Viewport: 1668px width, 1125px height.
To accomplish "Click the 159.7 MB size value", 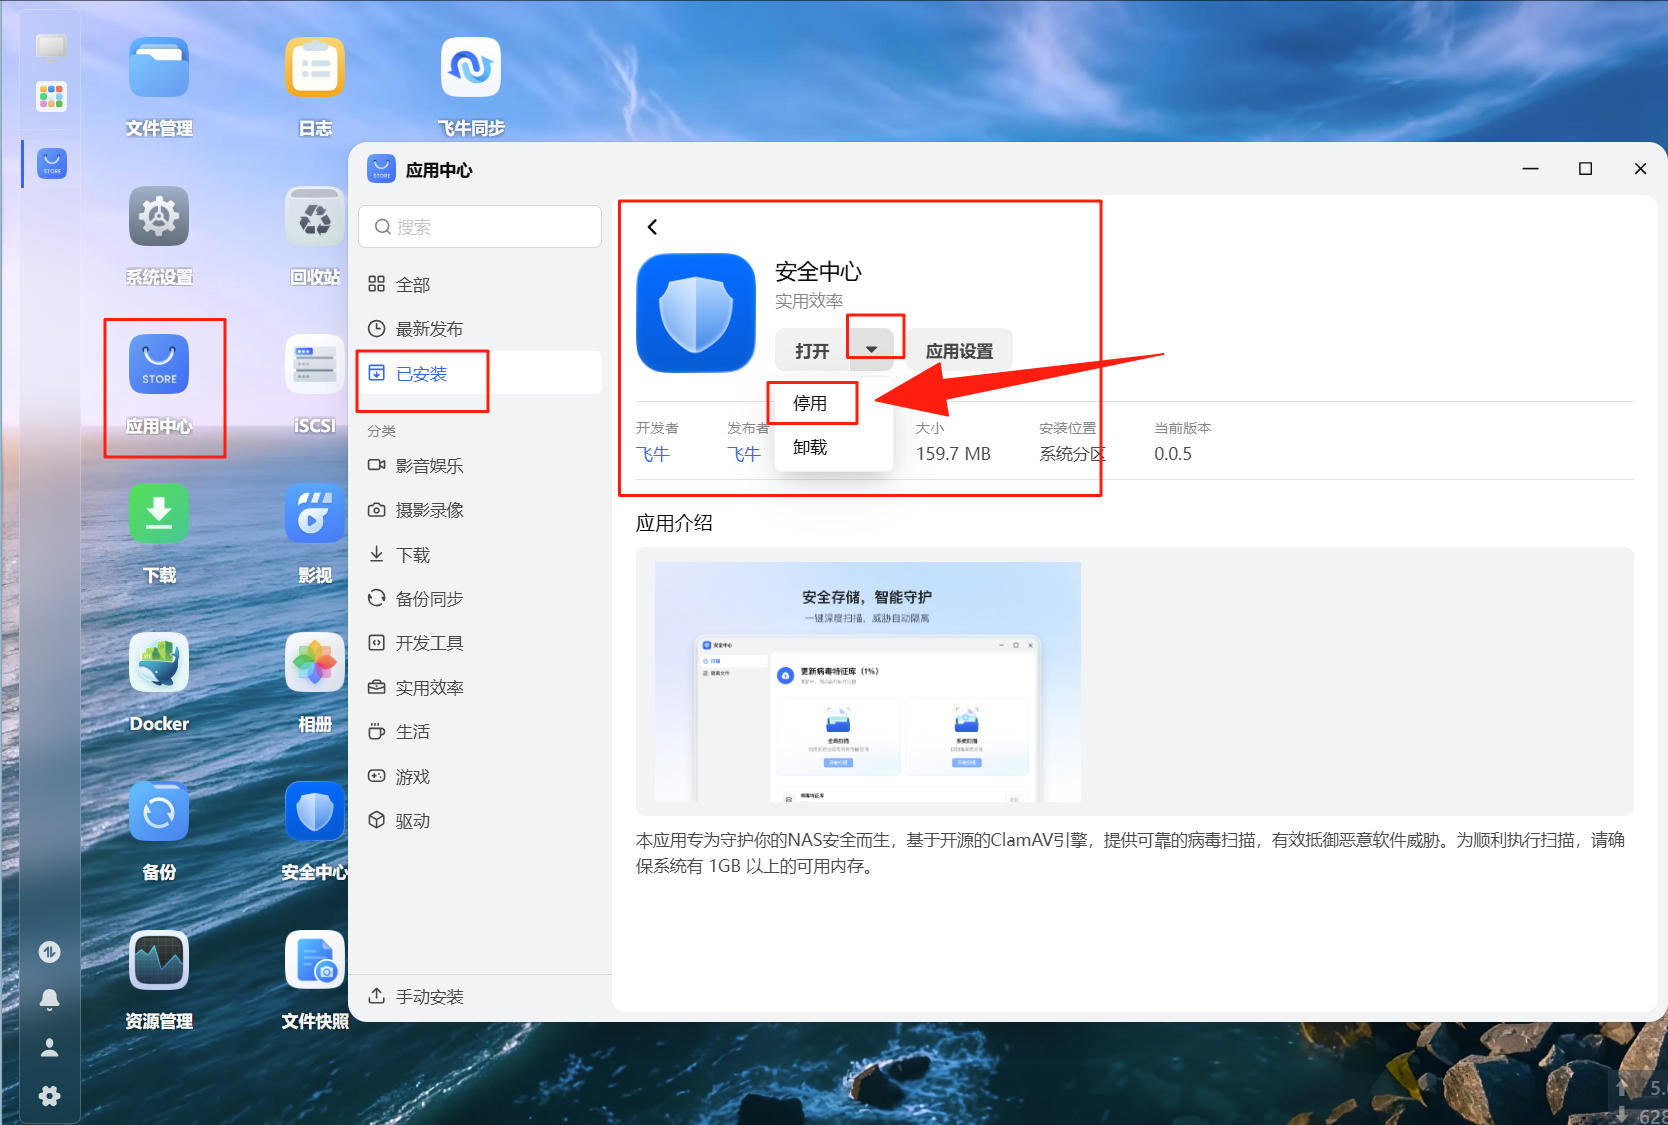I will coord(953,454).
